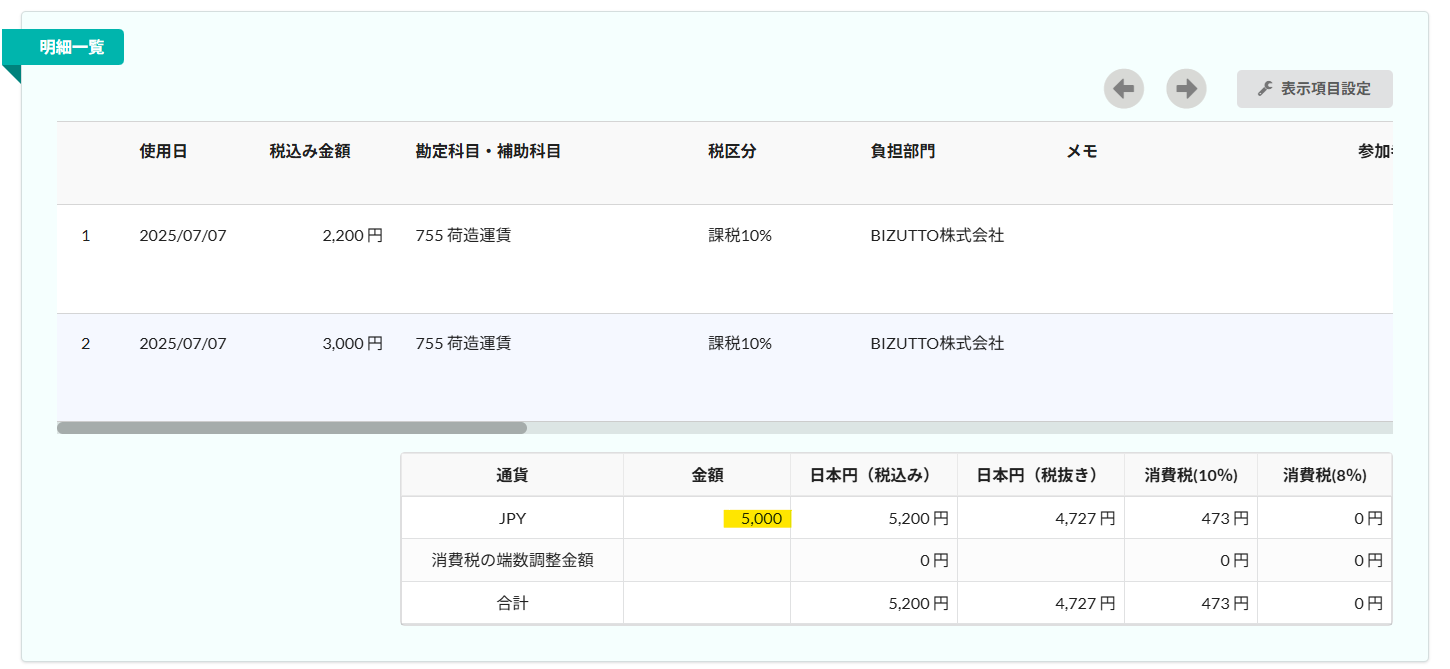
Task: Click row 1 account 755 荷造運賃
Action: pos(463,236)
